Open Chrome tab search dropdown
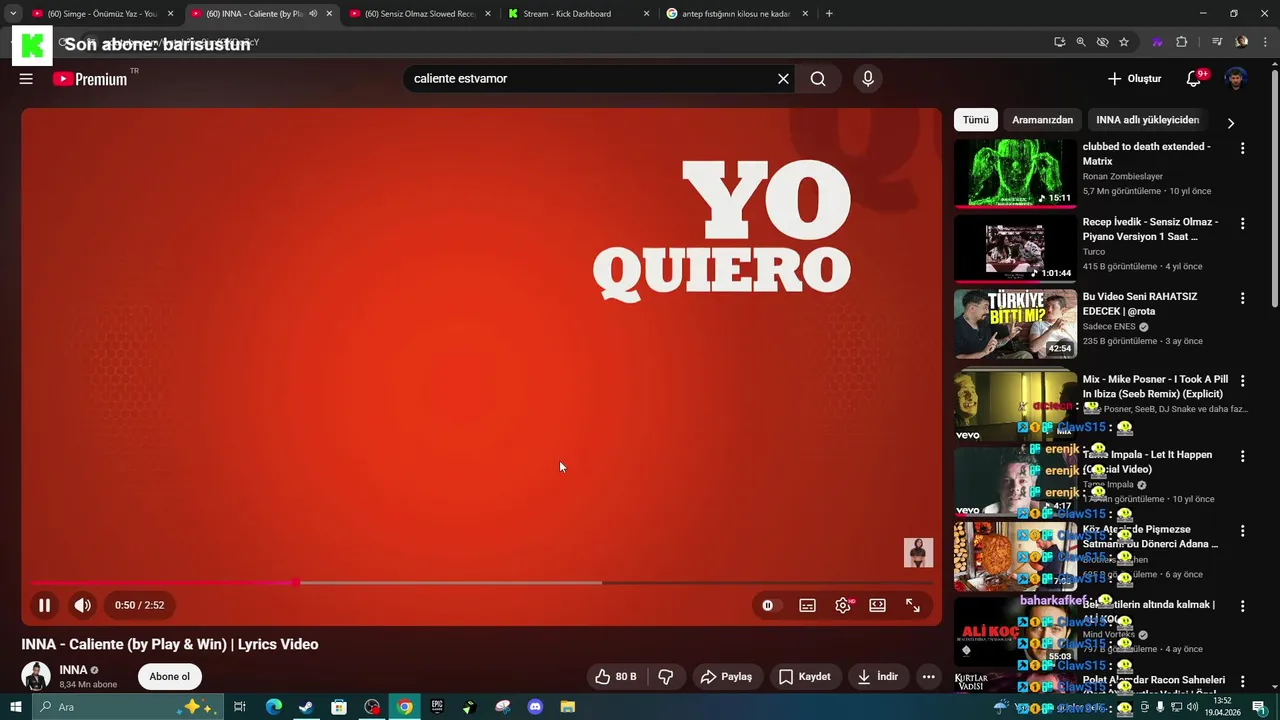The width and height of the screenshot is (1280, 720). pos(13,14)
